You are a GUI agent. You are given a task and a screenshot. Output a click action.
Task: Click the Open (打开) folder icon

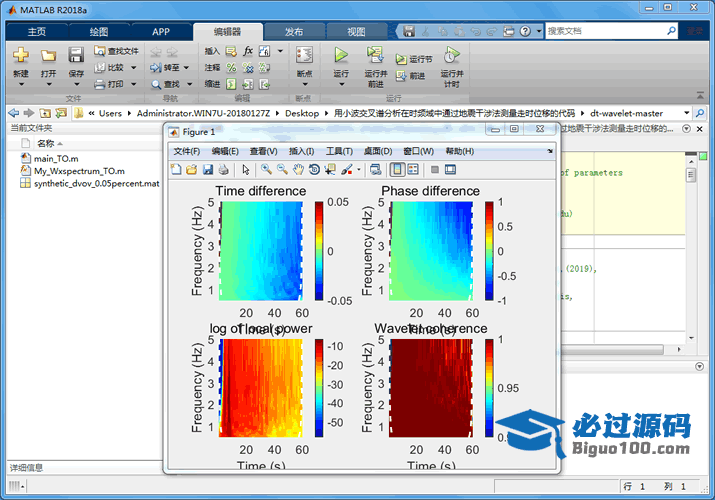(48, 55)
